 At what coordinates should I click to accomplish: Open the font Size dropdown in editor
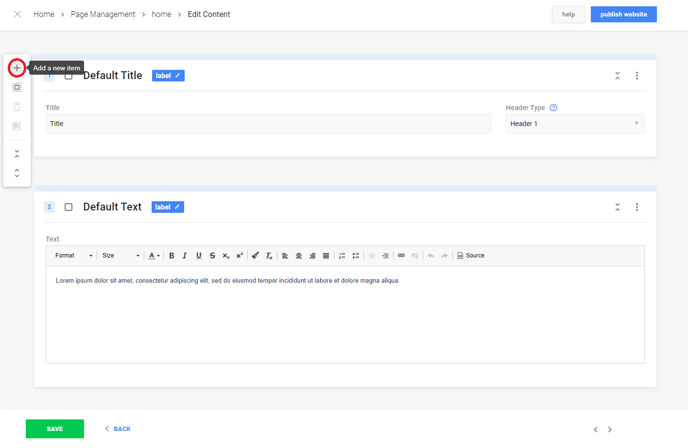tap(121, 255)
